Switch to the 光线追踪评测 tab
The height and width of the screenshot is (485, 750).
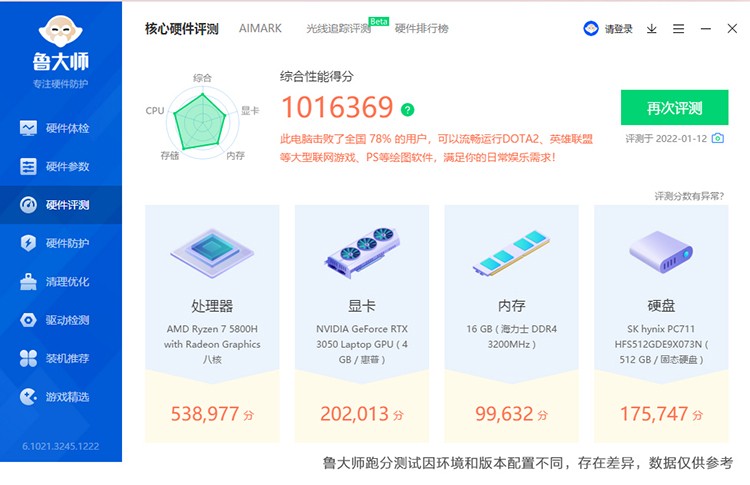tap(339, 29)
